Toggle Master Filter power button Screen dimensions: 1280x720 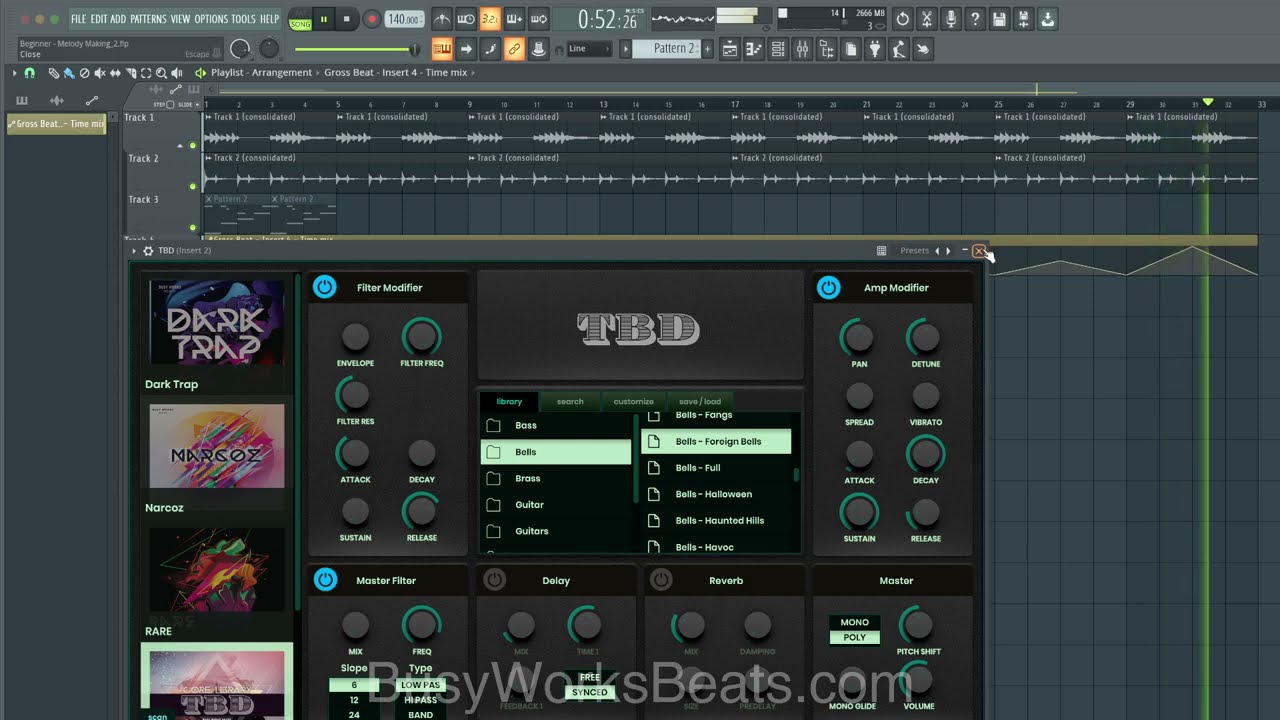(324, 580)
